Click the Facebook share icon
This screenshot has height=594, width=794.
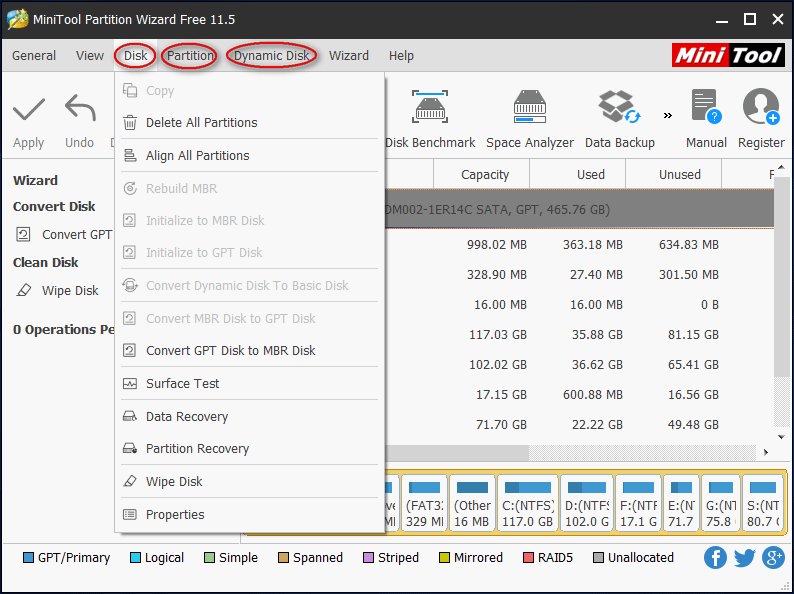pos(716,558)
